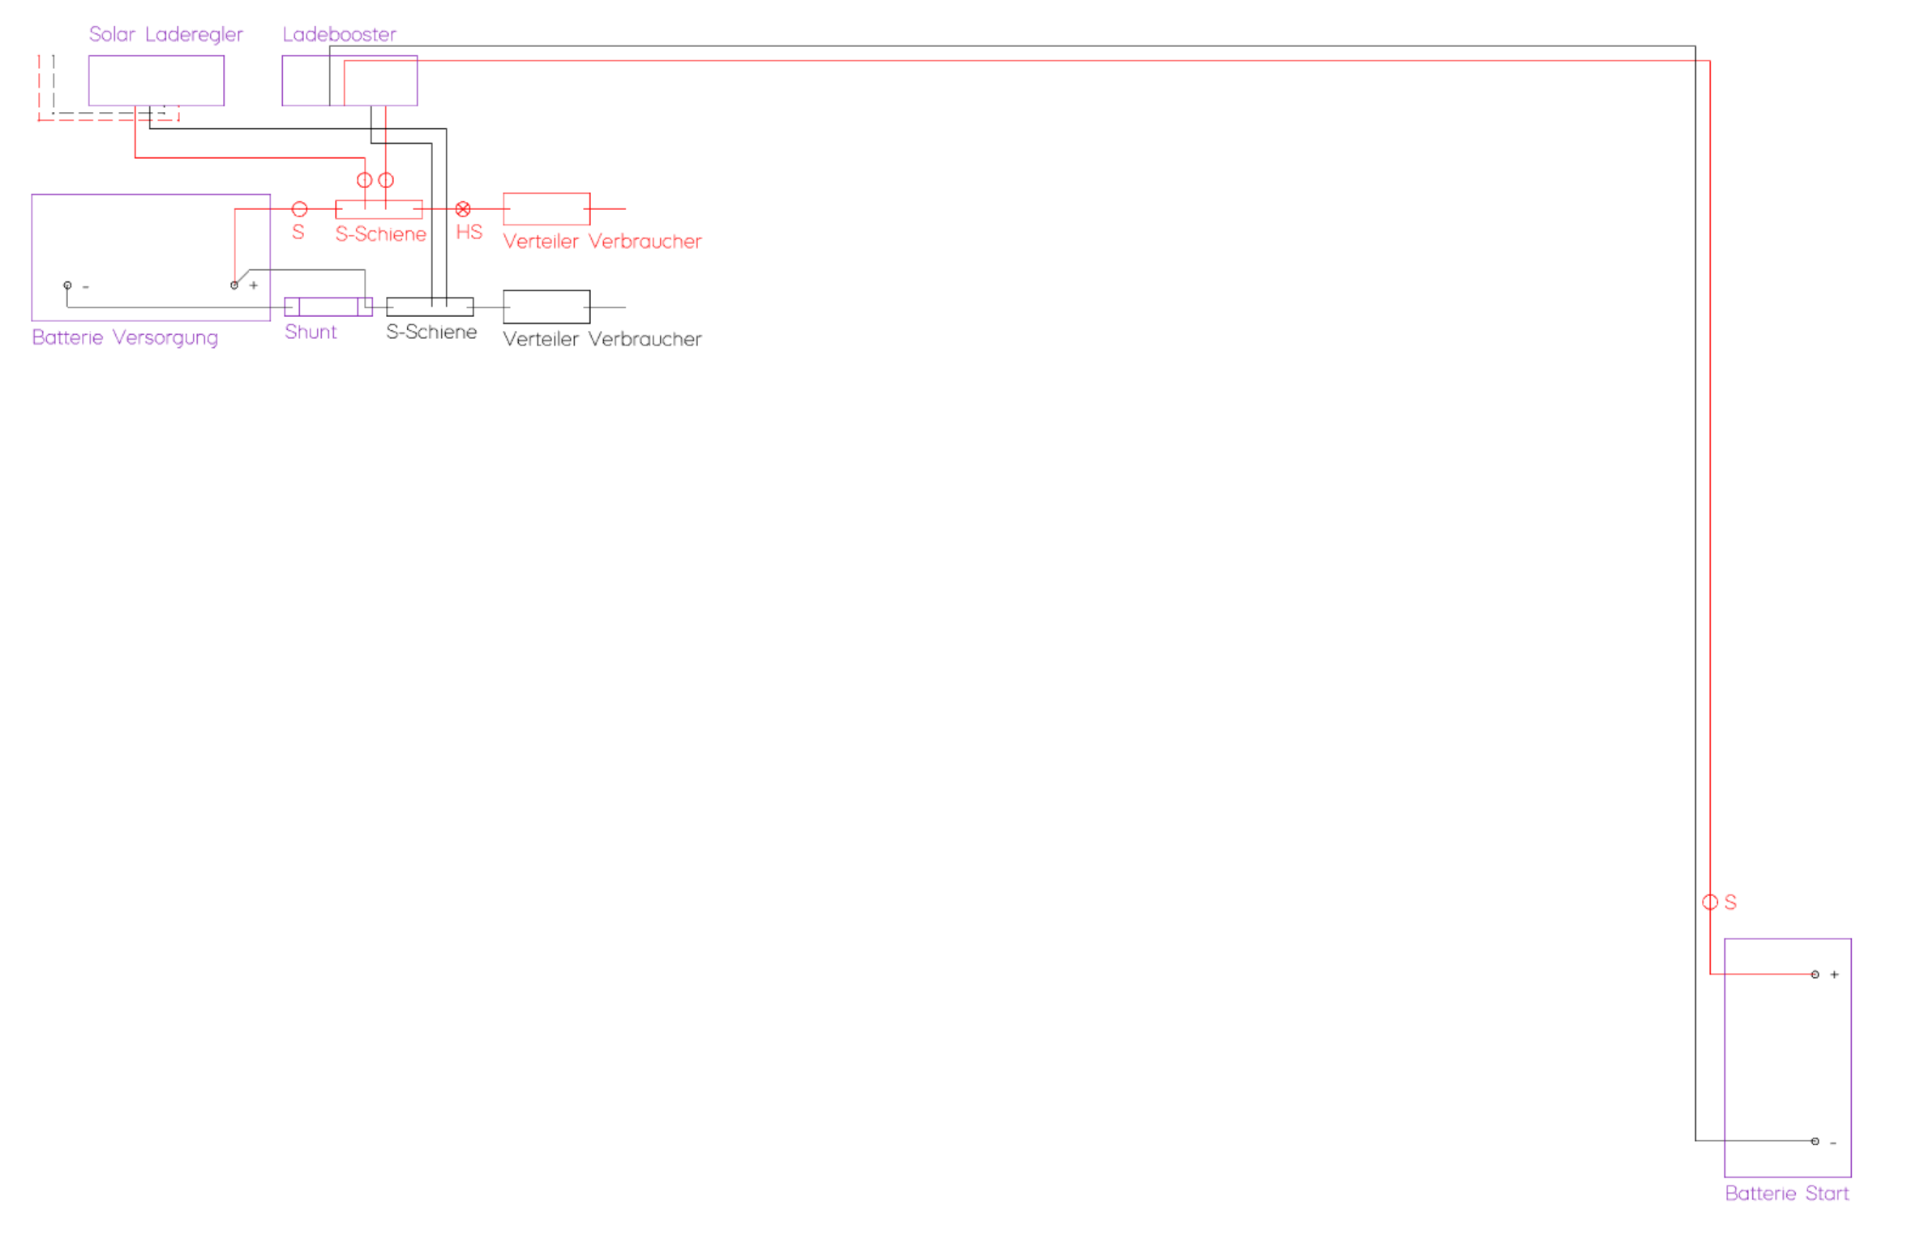Screen dimensions: 1920x1248
Task: Click the "S" label near Batterie Start
Action: 1730,902
